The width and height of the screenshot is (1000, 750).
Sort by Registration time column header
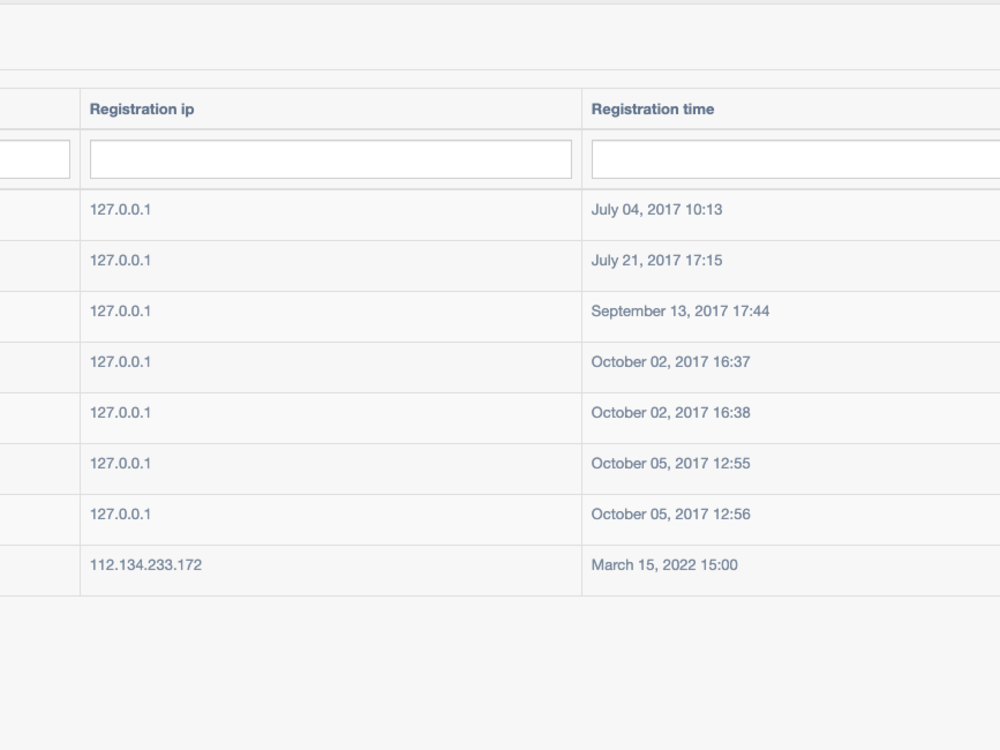652,109
